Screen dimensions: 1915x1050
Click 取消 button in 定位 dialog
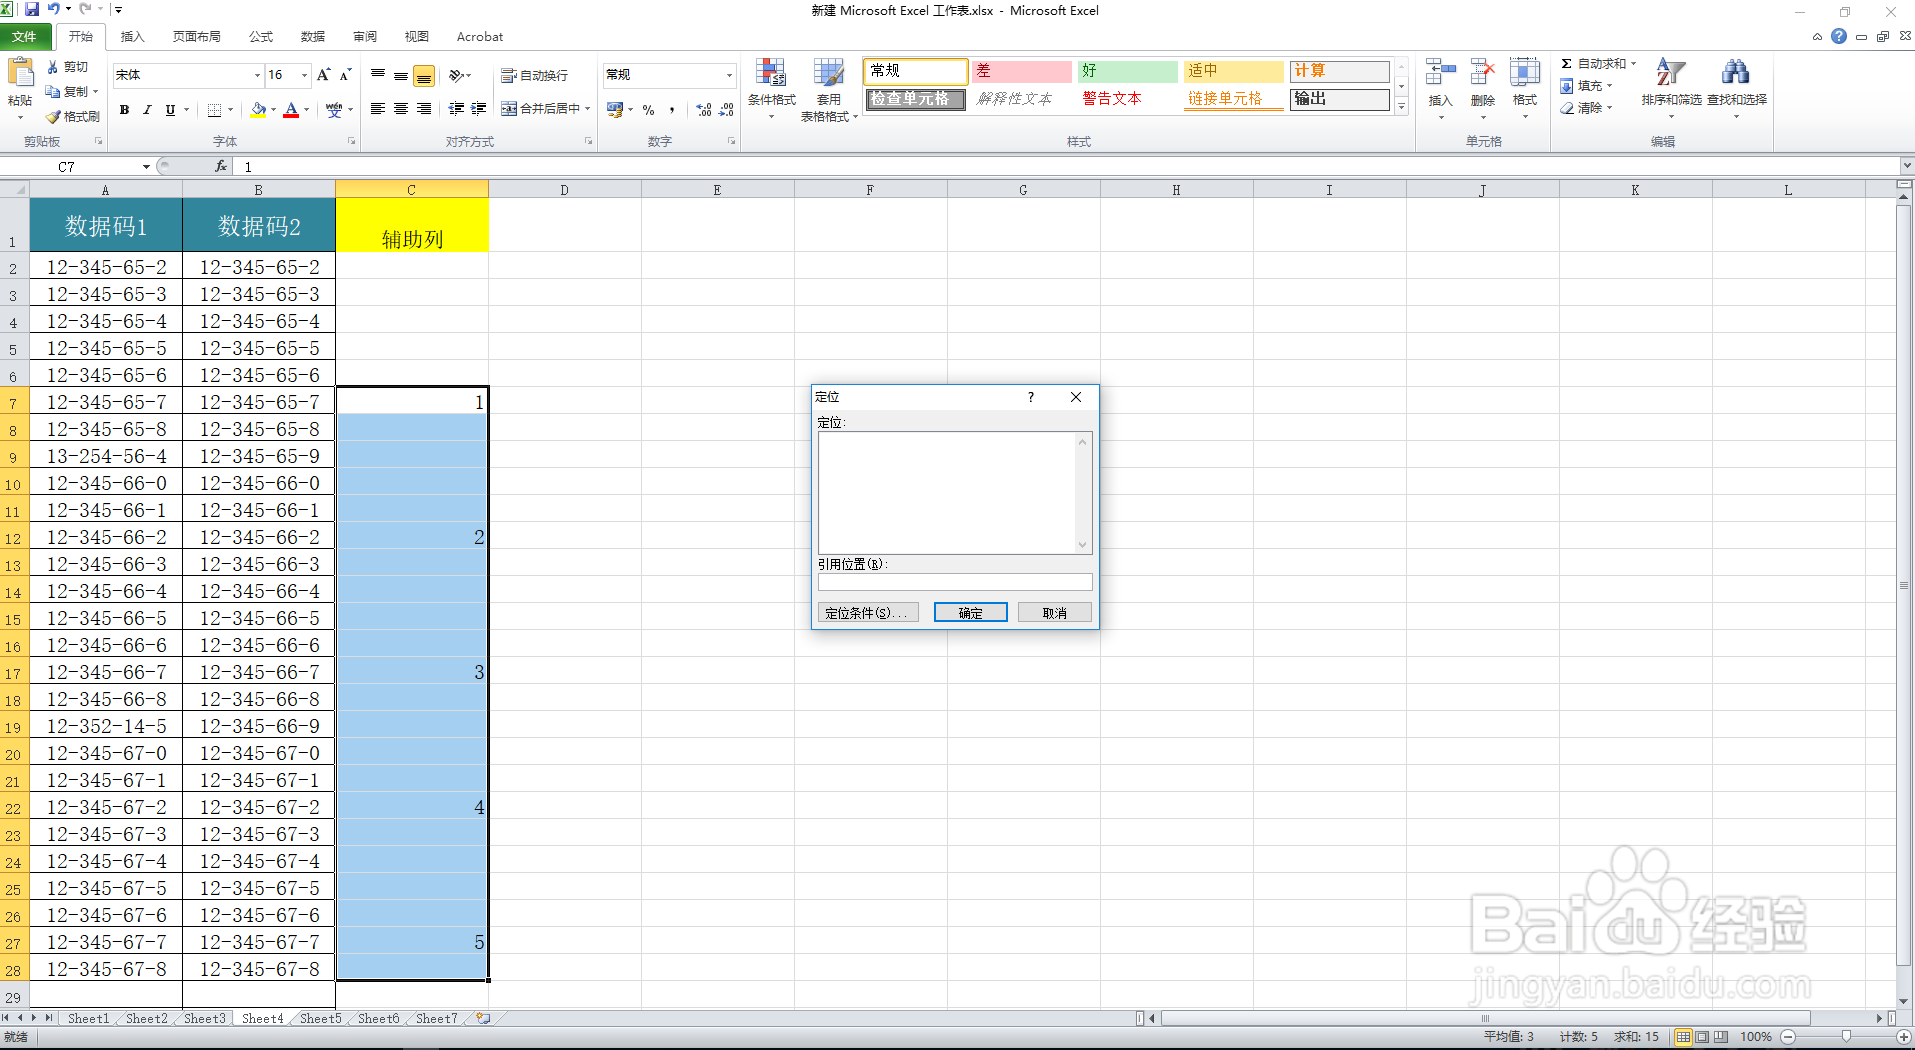pos(1054,613)
